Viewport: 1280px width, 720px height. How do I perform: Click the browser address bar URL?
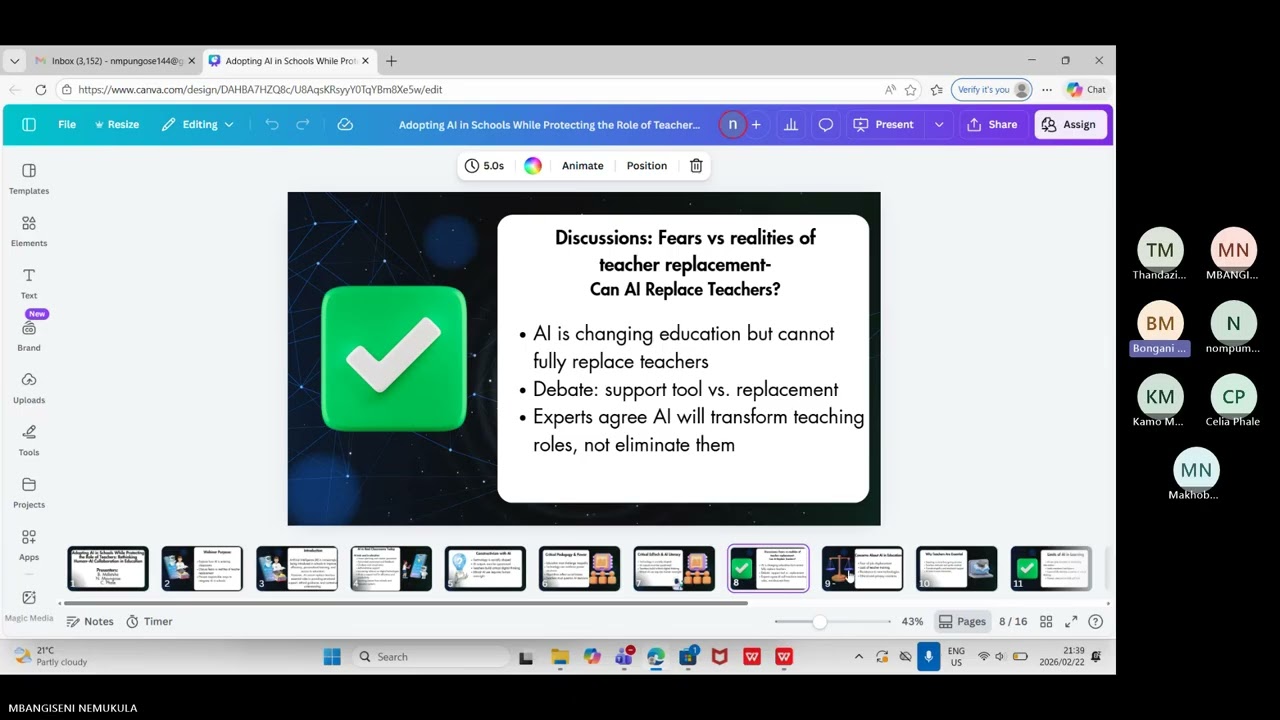[260, 90]
